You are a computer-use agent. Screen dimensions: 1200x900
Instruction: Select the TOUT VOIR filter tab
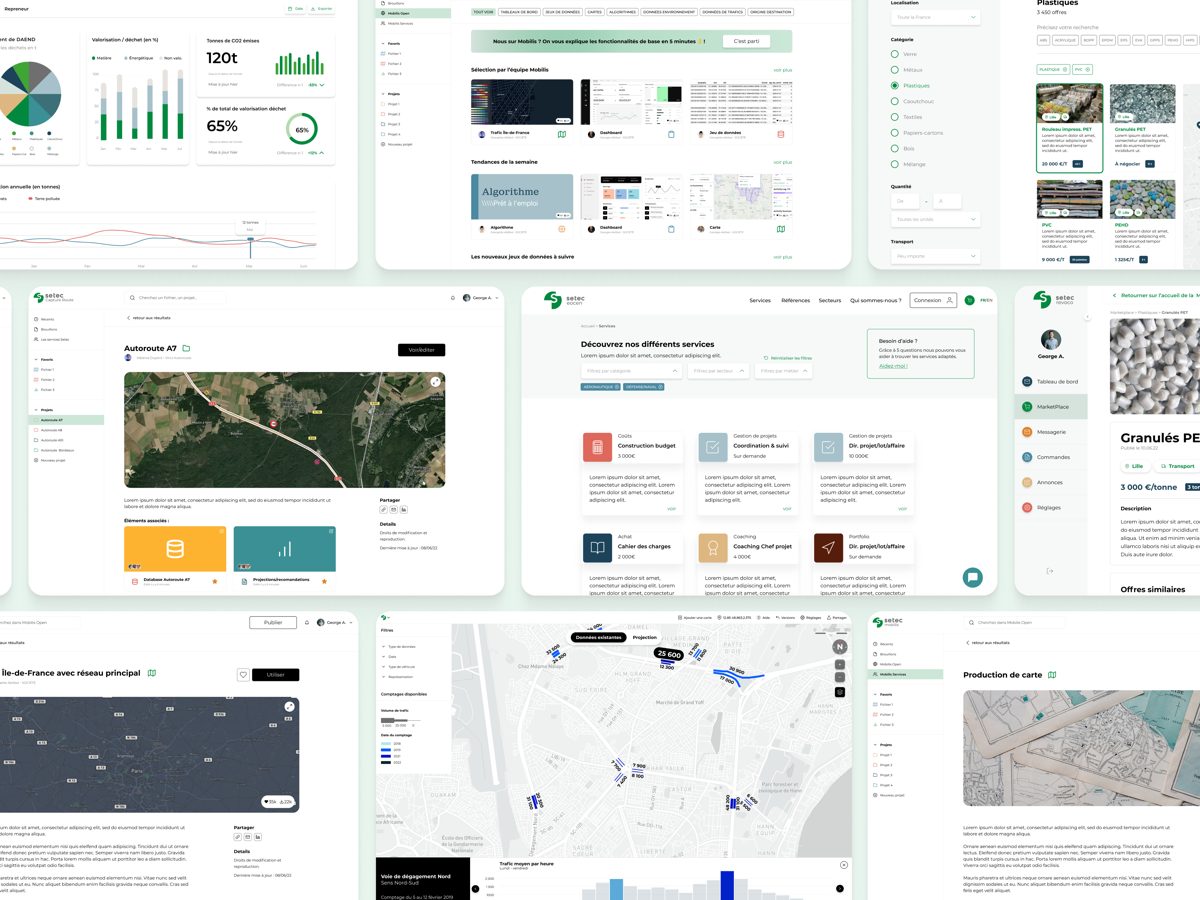point(483,12)
